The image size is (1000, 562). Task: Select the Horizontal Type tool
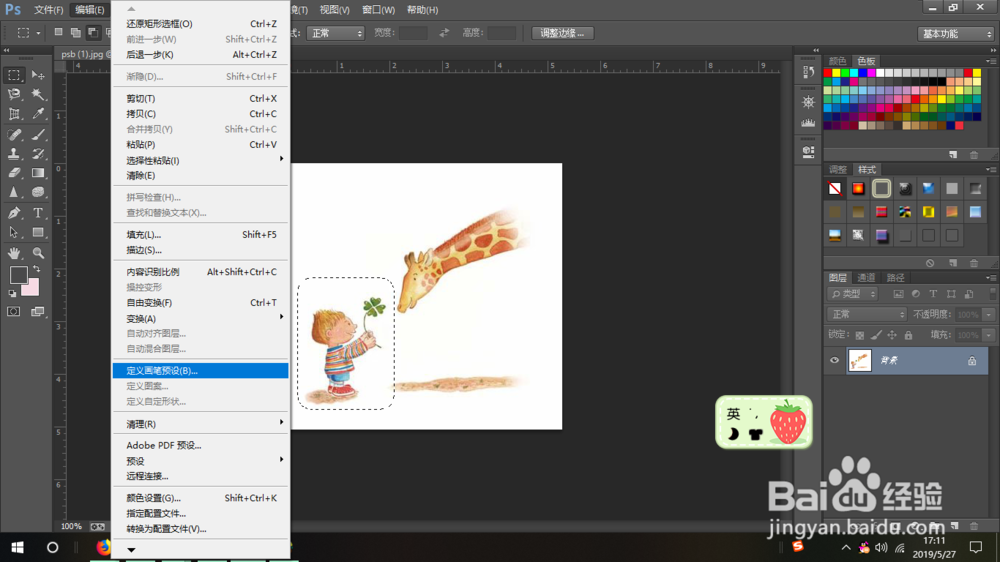coord(38,213)
